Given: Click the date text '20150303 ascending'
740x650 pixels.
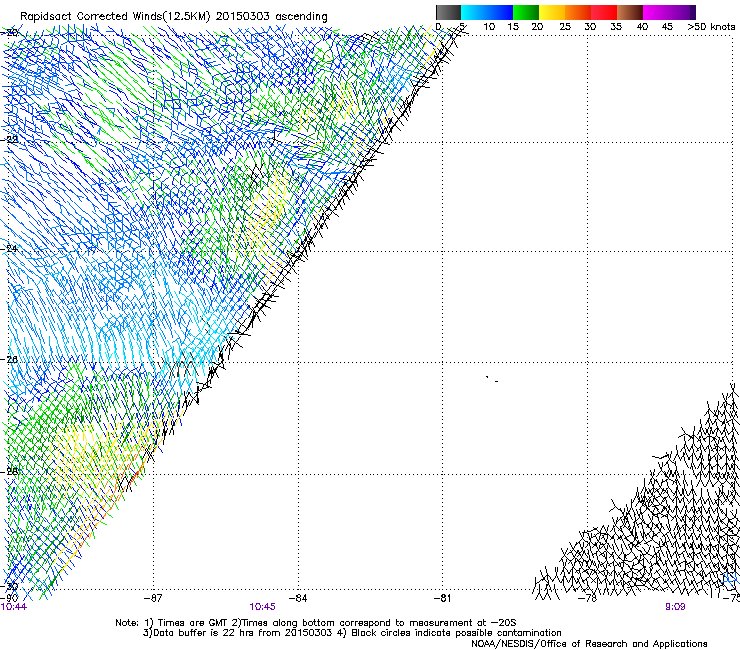Looking at the screenshot, I should pyautogui.click(x=271, y=16).
